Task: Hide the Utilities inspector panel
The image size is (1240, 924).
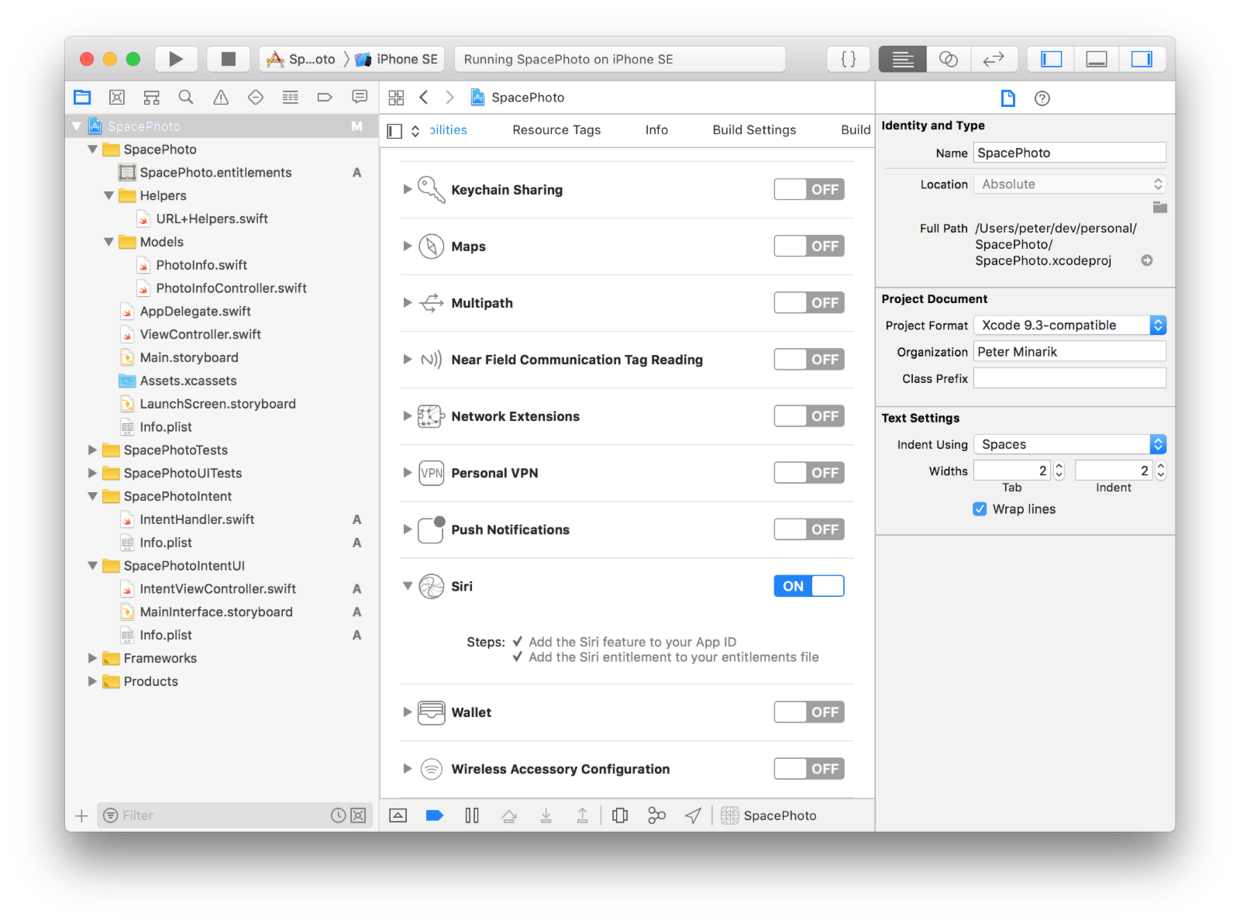Action: point(1141,59)
